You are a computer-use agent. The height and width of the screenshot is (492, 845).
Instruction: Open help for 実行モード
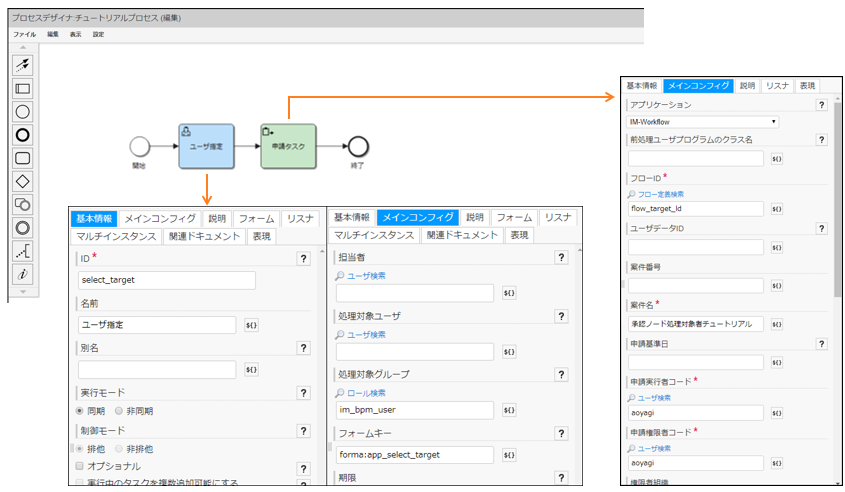click(303, 393)
